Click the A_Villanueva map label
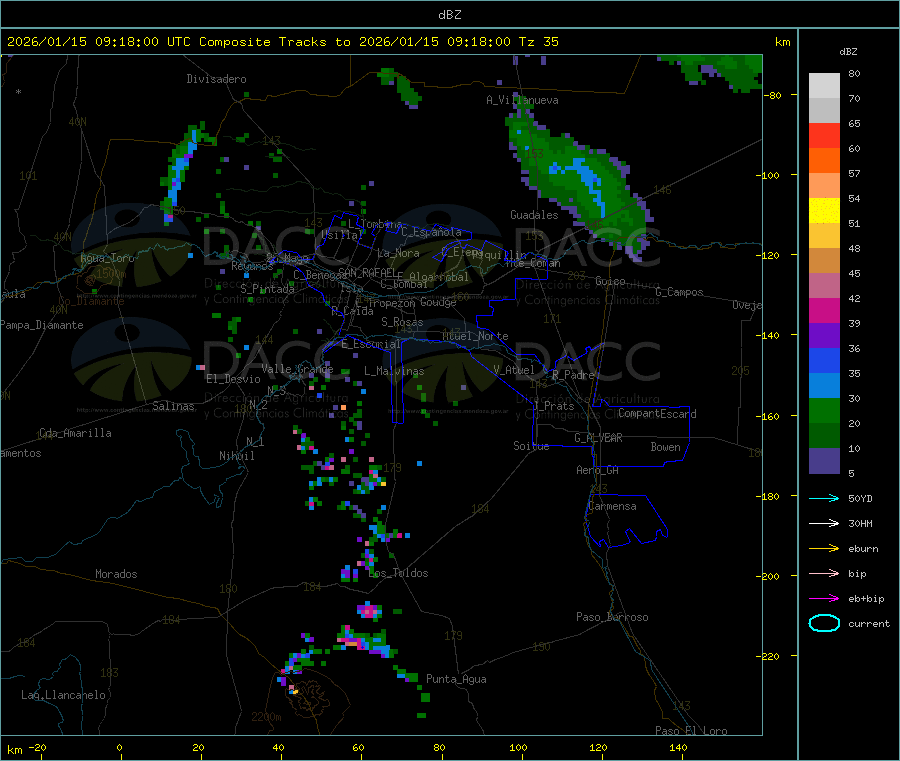Image resolution: width=900 pixels, height=761 pixels. (x=522, y=100)
